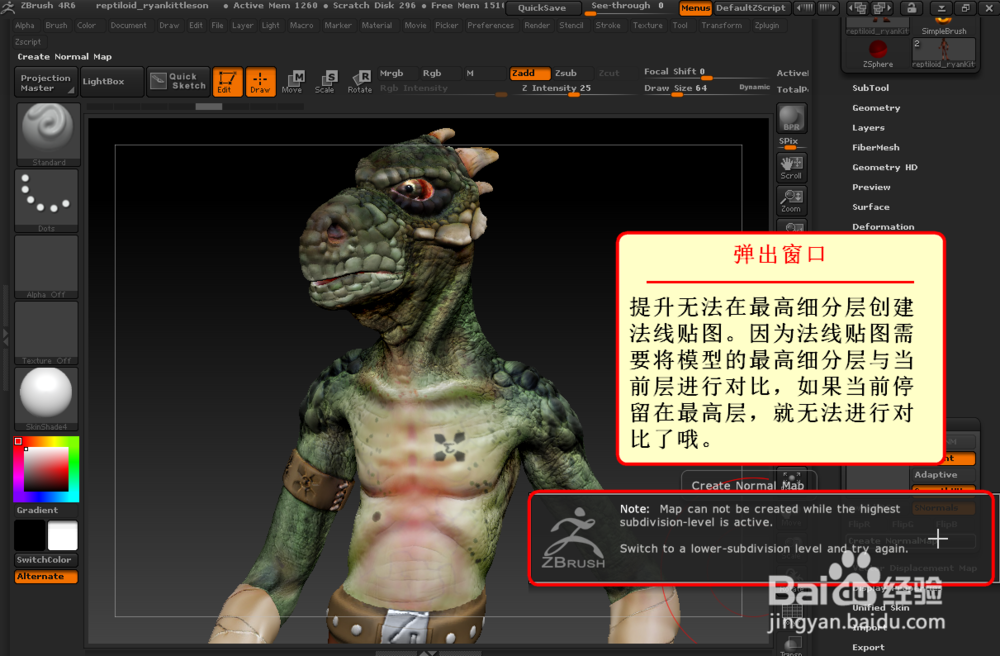Open the Alpha Off selector
Image resolution: width=1000 pixels, height=656 pixels.
tap(47, 266)
